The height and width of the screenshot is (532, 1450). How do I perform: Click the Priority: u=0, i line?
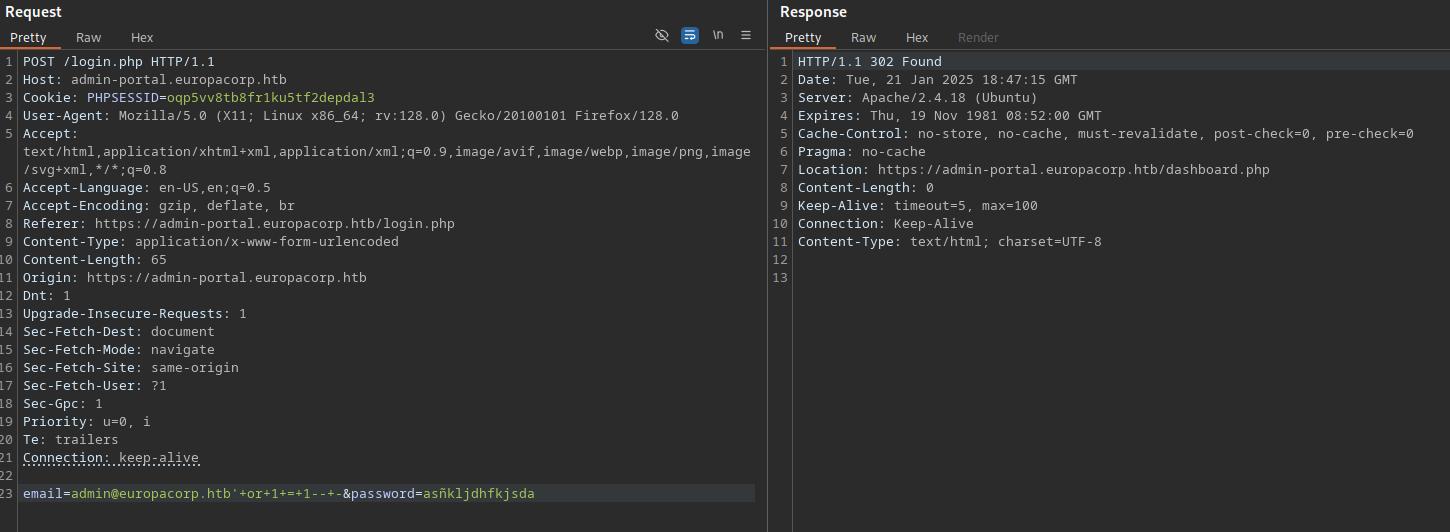click(87, 421)
